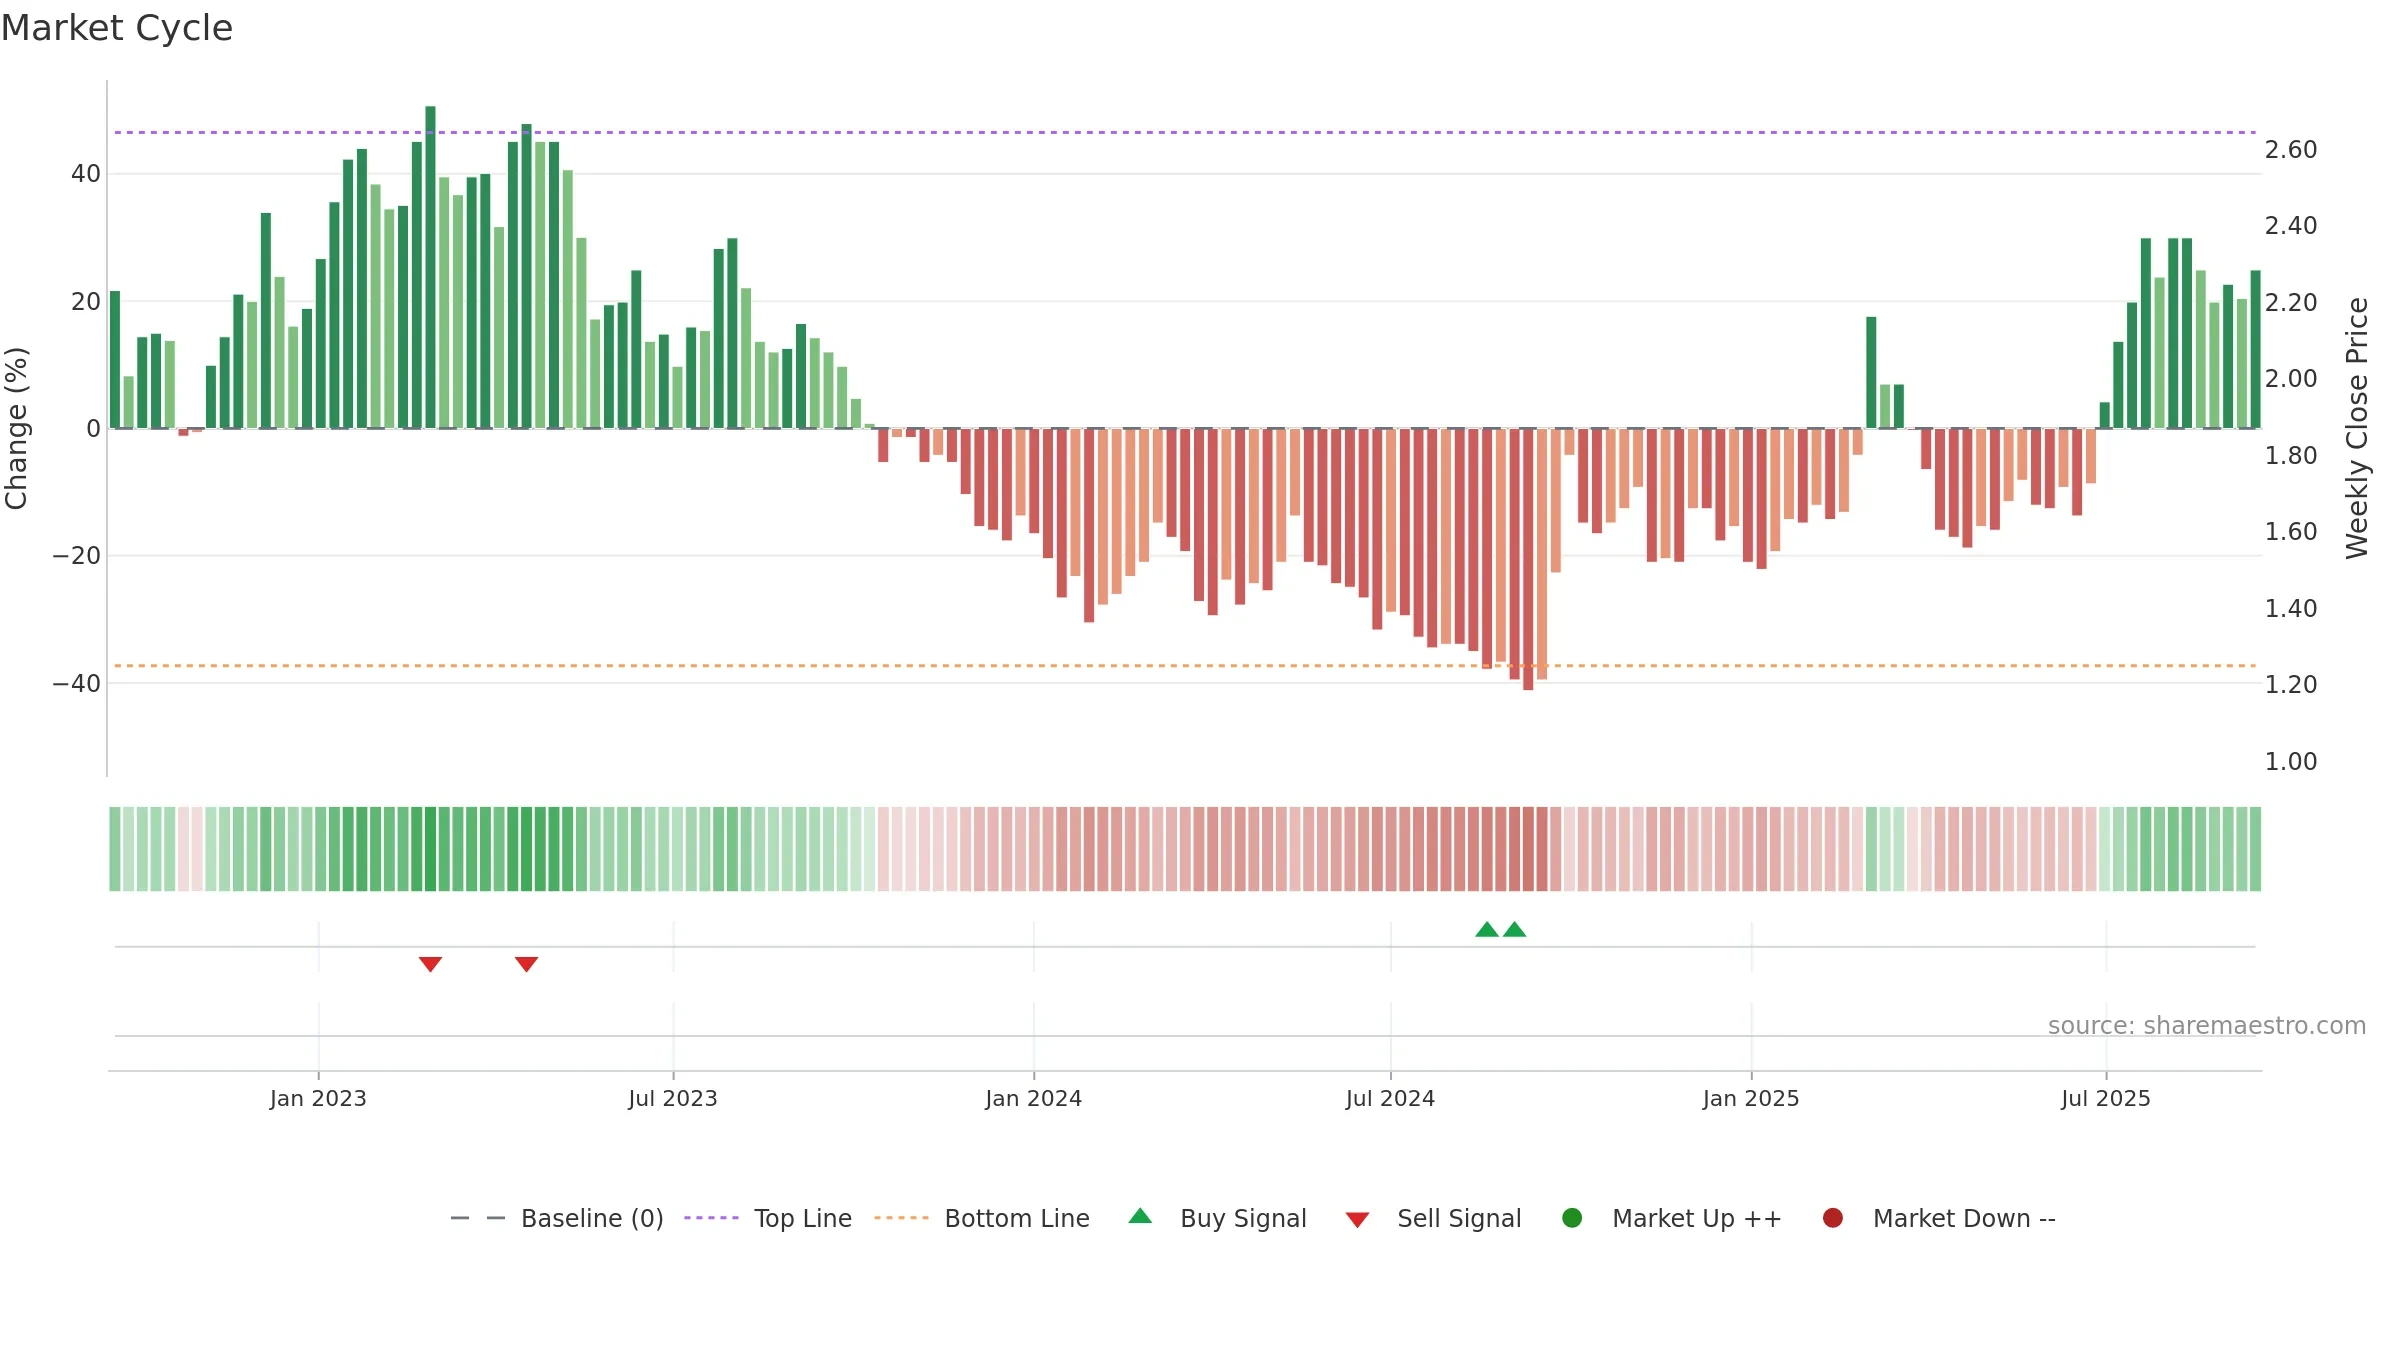Viewport: 2400px width, 1350px height.
Task: Select the second buy signal marker after Jul 2024
Action: (x=1514, y=929)
